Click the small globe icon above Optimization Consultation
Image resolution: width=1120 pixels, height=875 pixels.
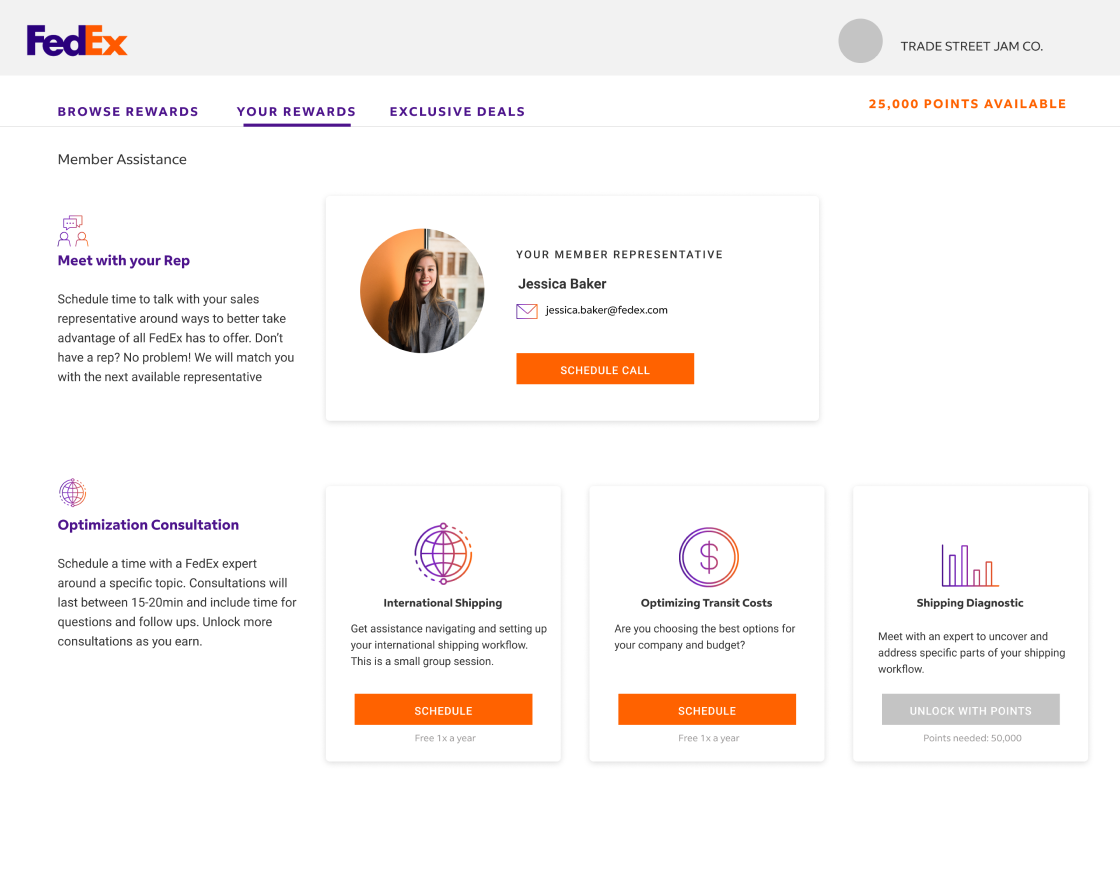72,493
